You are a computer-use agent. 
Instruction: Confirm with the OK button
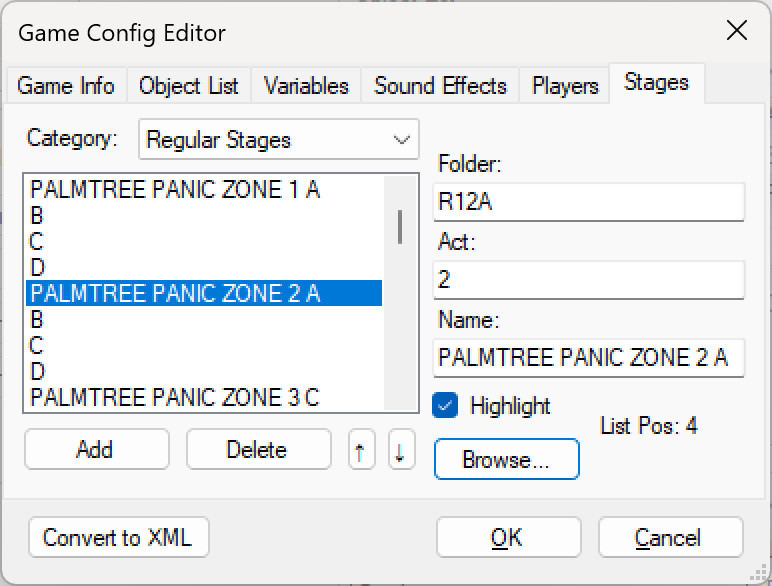pos(507,538)
